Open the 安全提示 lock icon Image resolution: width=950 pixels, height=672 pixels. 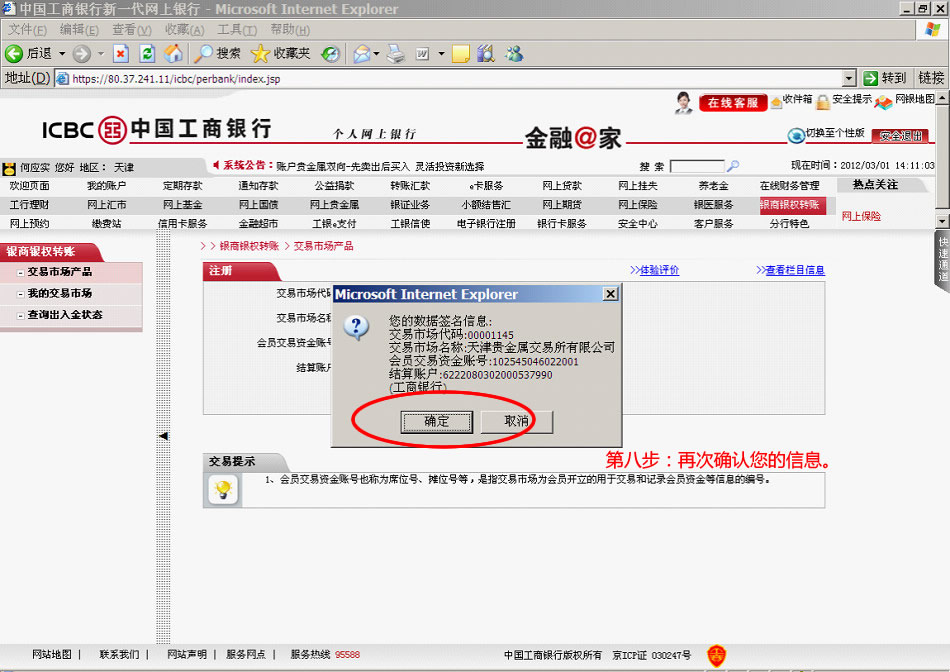point(822,102)
